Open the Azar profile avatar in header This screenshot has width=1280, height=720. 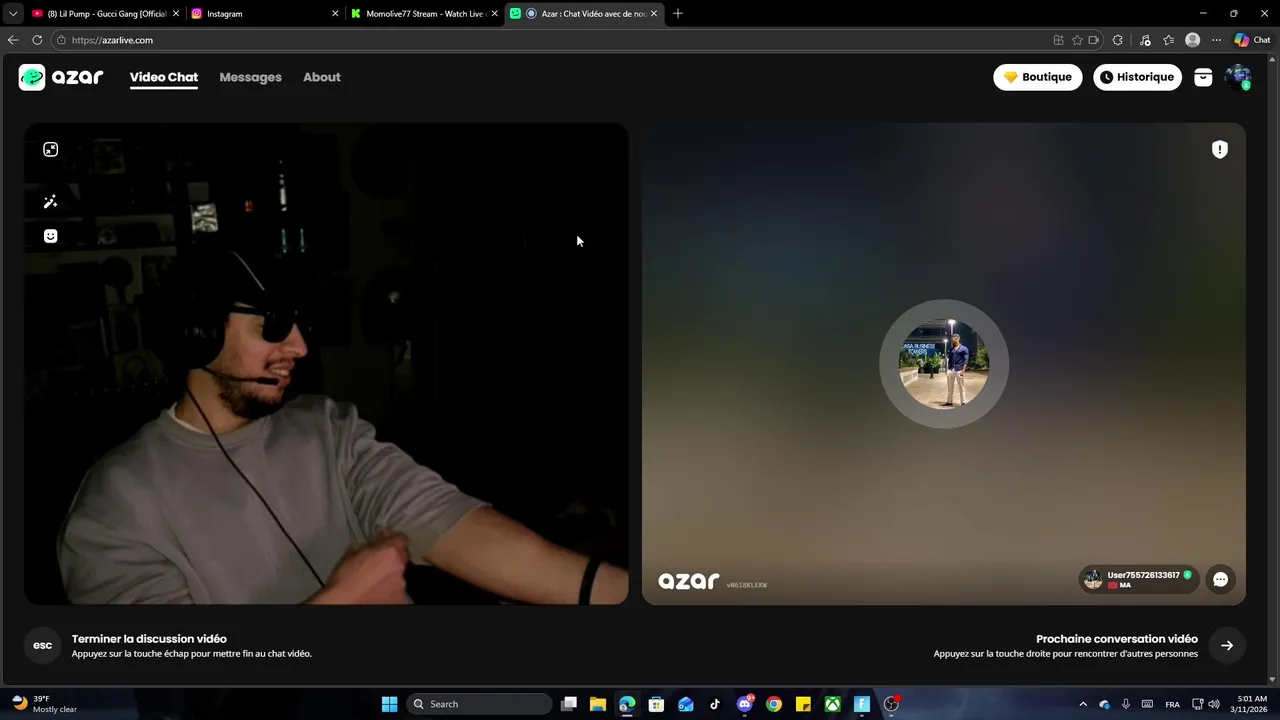[1238, 77]
